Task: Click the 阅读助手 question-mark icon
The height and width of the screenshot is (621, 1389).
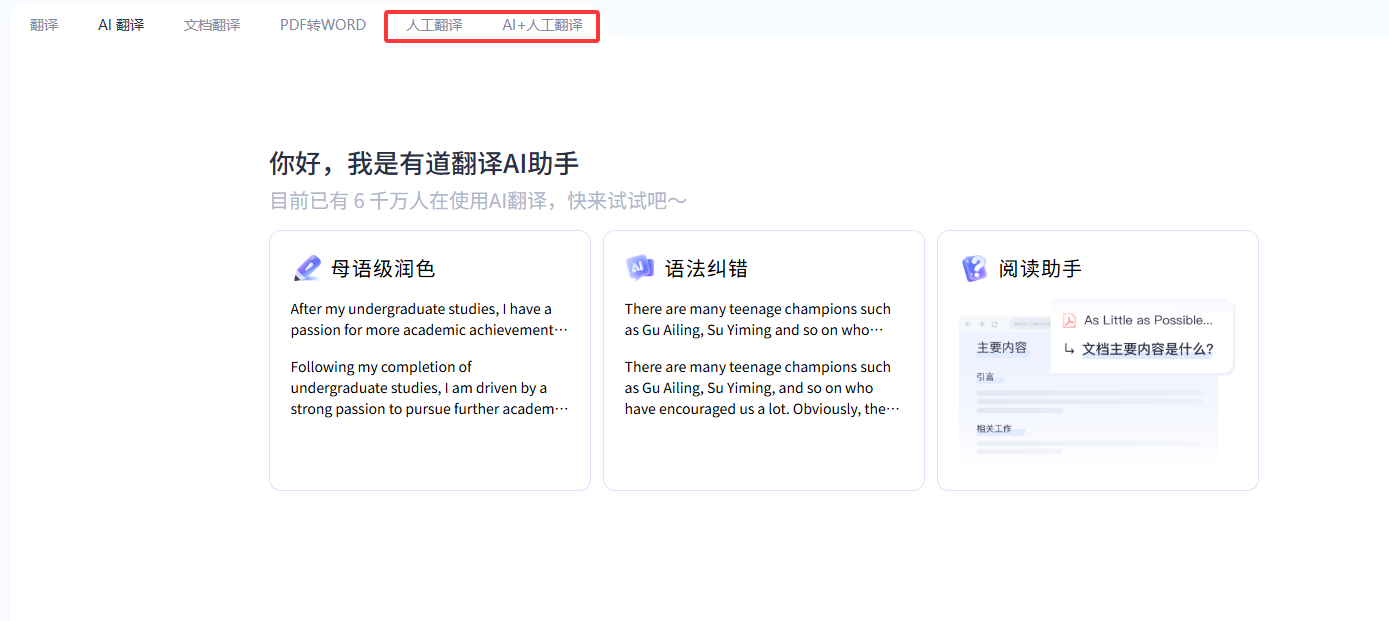Action: [x=974, y=268]
